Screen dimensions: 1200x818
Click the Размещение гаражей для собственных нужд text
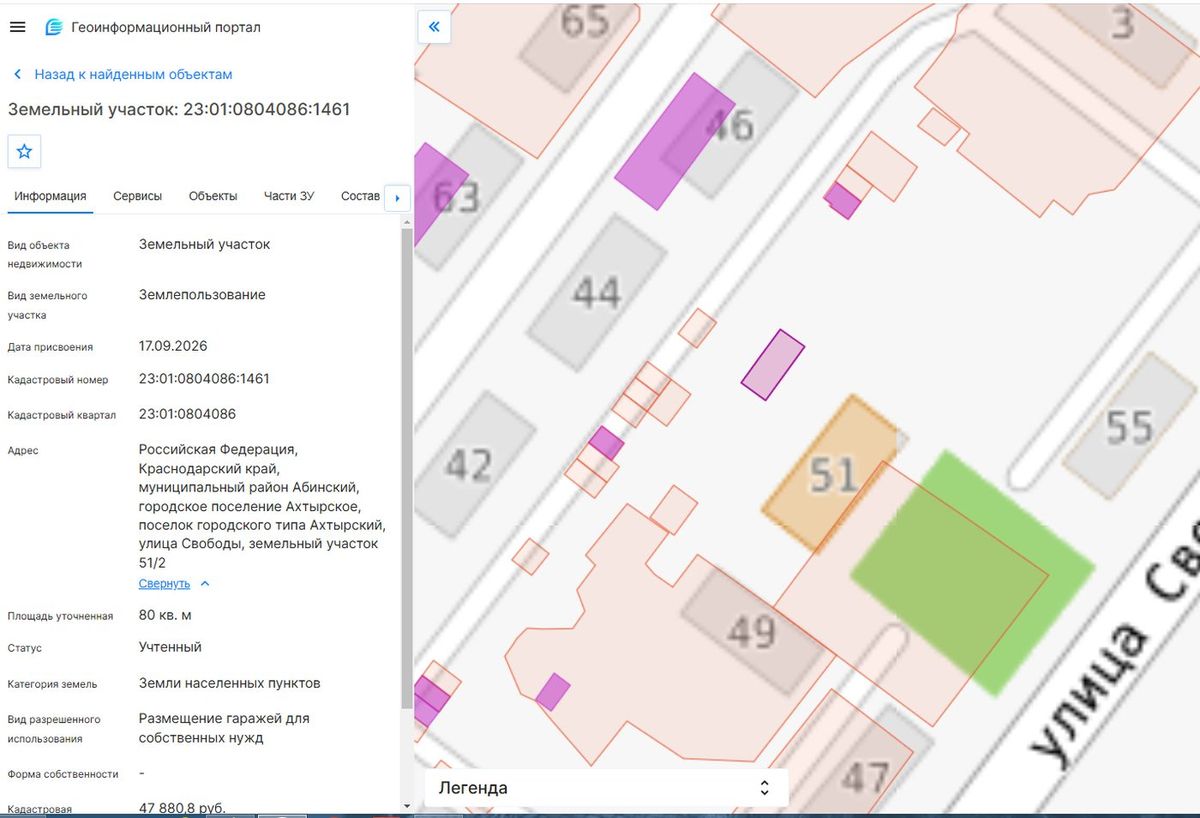(x=224, y=728)
